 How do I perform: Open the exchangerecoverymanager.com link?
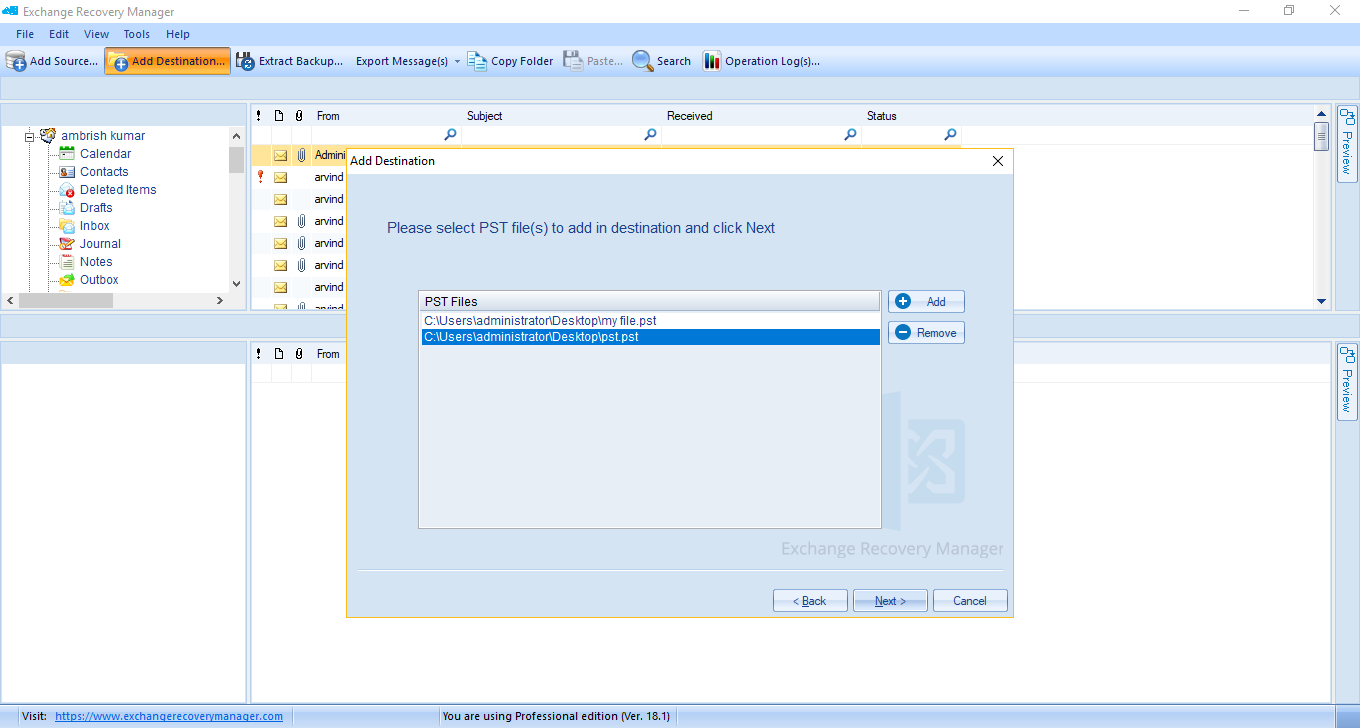169,716
